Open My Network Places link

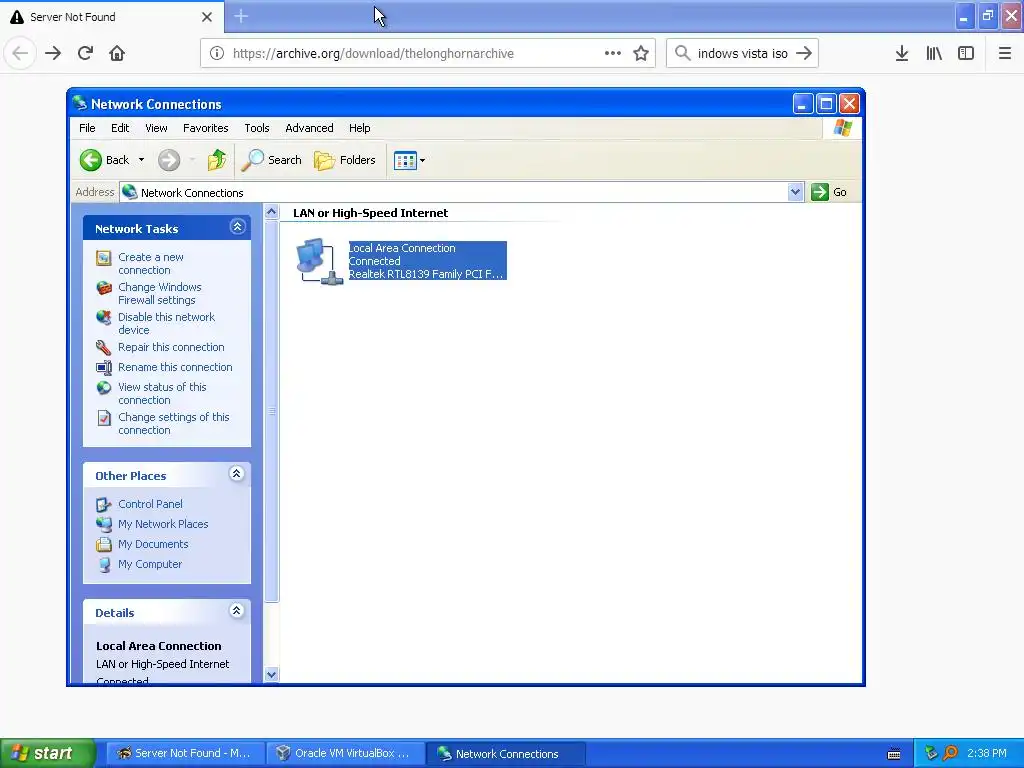163,524
